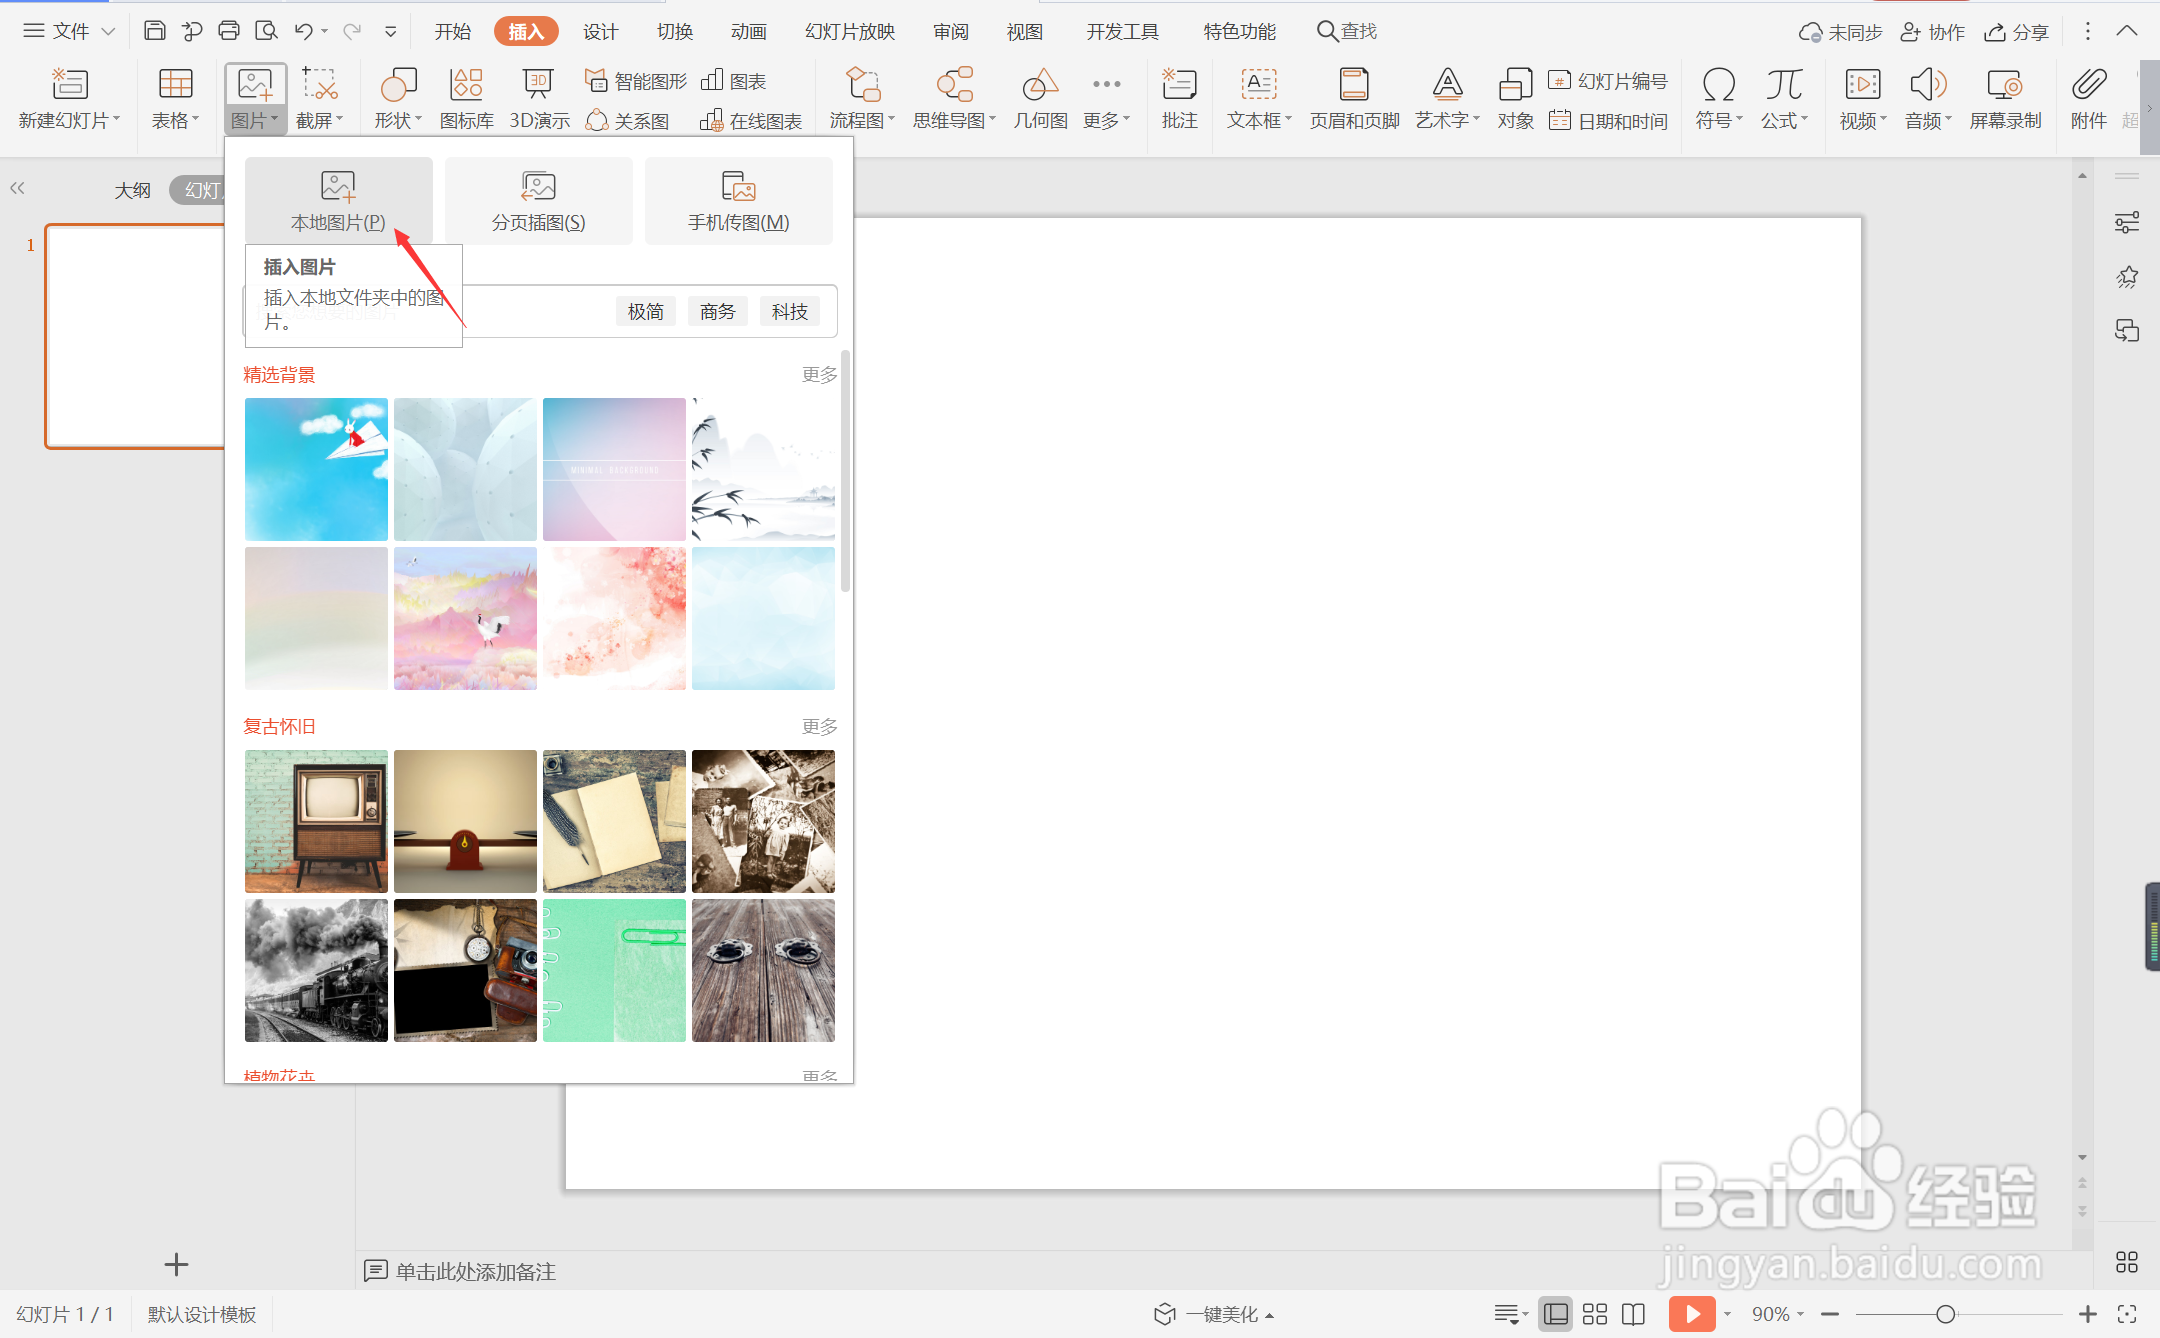This screenshot has height=1338, width=2160.
Task: Click 更多 next to 精选背景
Action: [819, 375]
